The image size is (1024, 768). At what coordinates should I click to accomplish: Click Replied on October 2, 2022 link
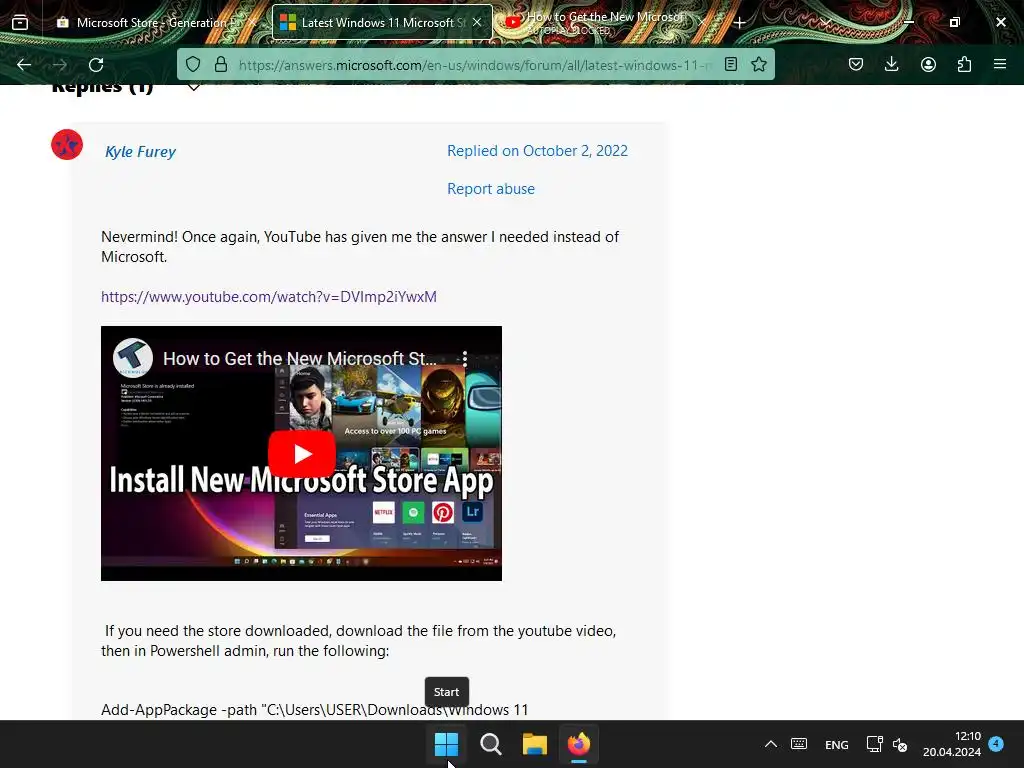click(x=537, y=151)
